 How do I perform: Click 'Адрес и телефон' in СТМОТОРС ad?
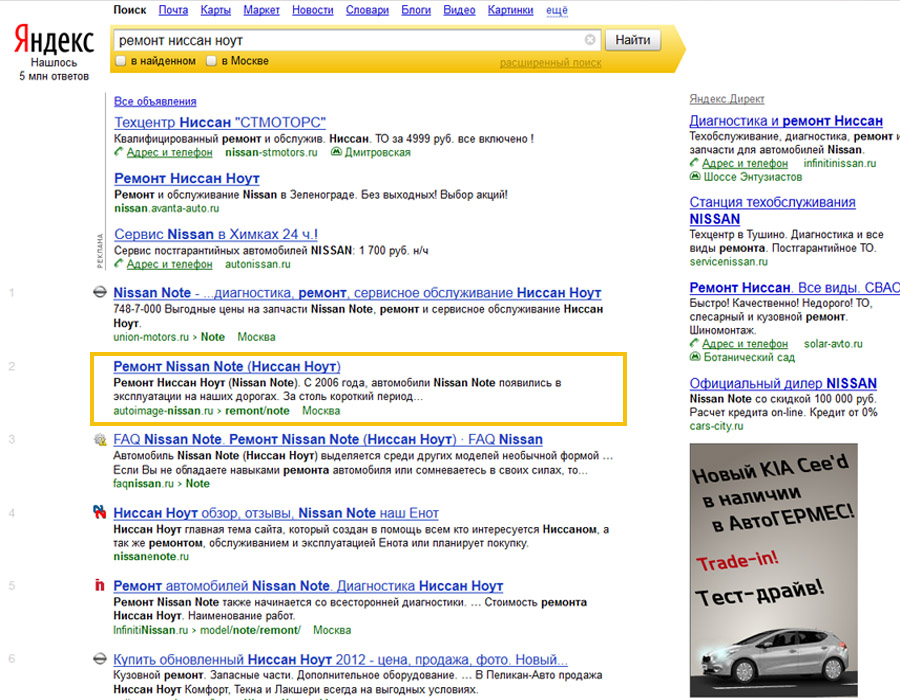tap(169, 152)
